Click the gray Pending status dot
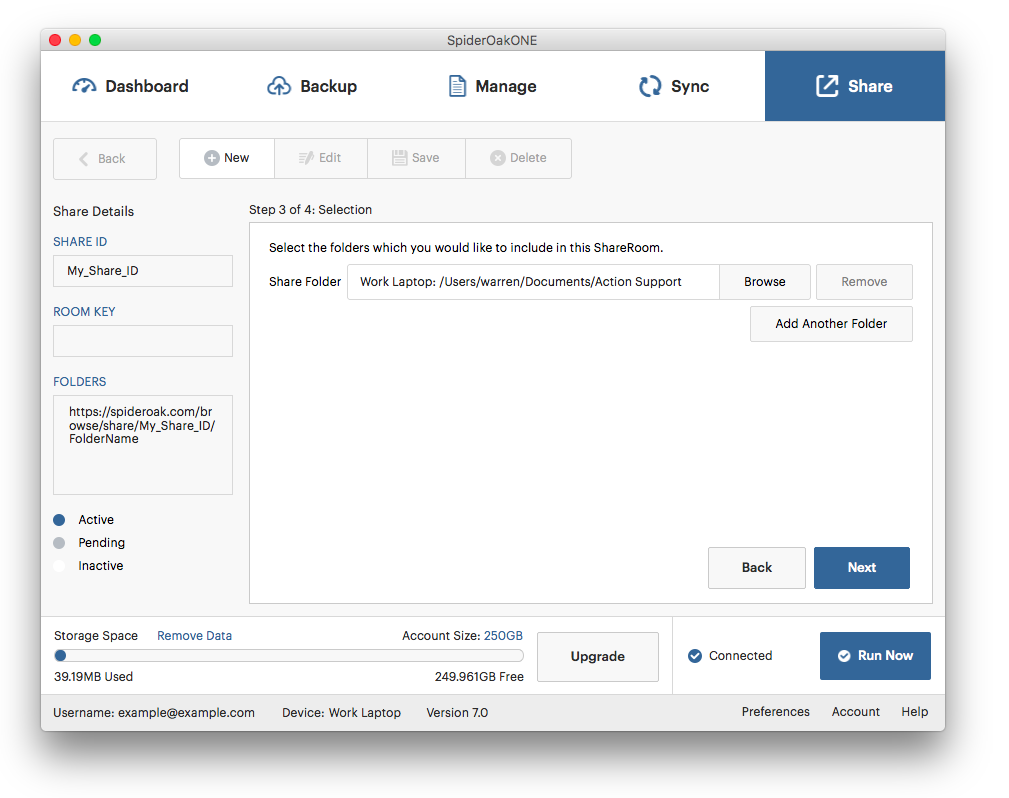Viewport: 1009px width, 798px height. click(x=59, y=543)
